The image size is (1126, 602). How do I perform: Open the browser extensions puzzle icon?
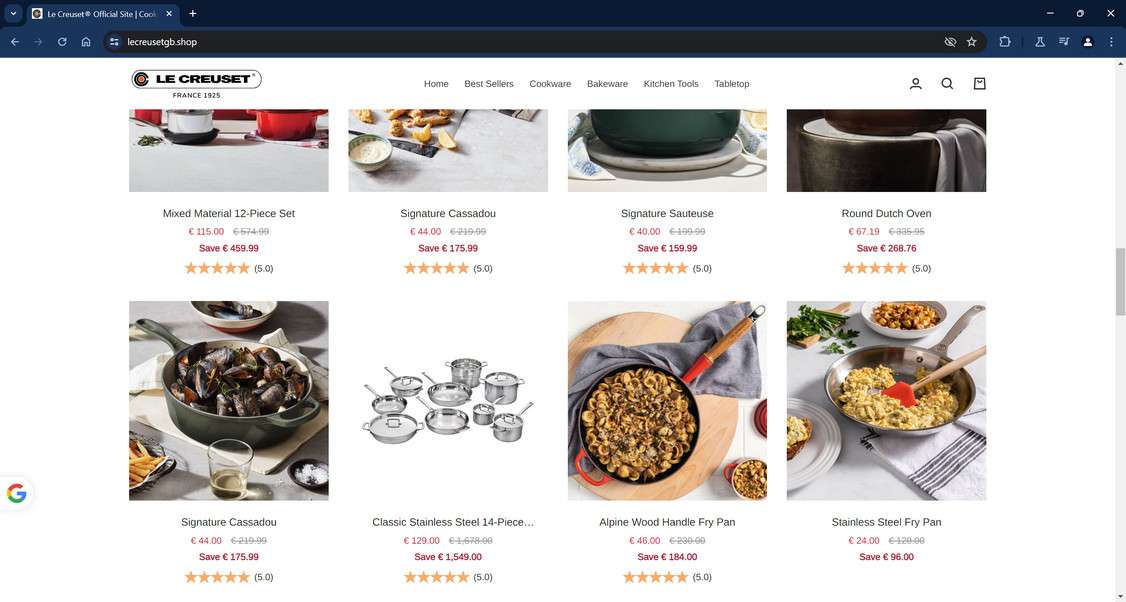pos(1005,42)
